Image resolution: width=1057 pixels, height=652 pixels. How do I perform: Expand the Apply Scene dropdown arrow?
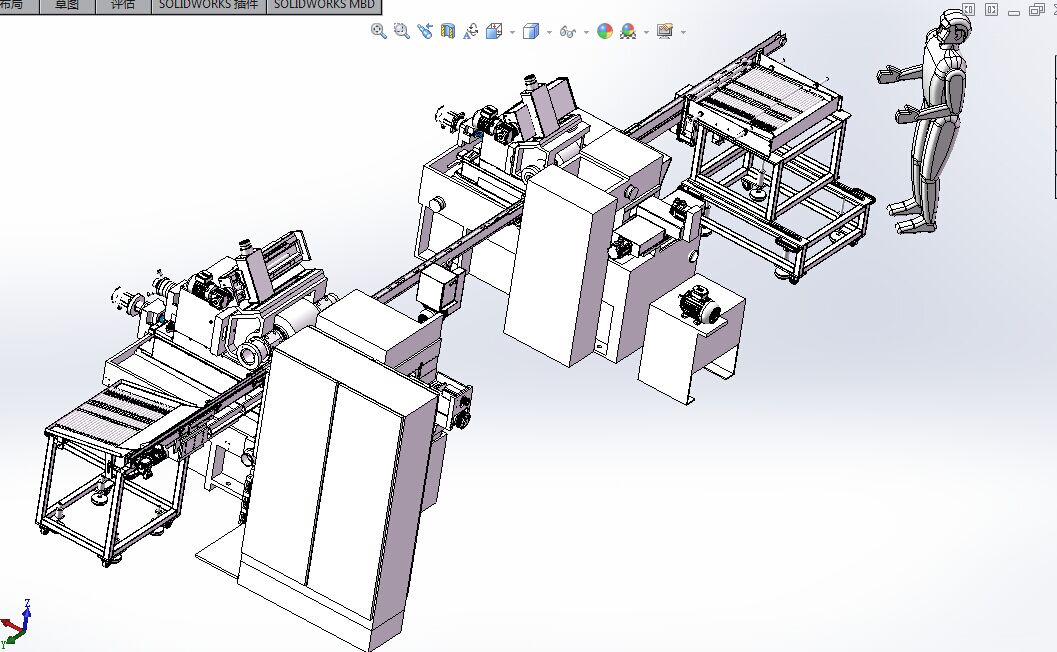click(646, 32)
